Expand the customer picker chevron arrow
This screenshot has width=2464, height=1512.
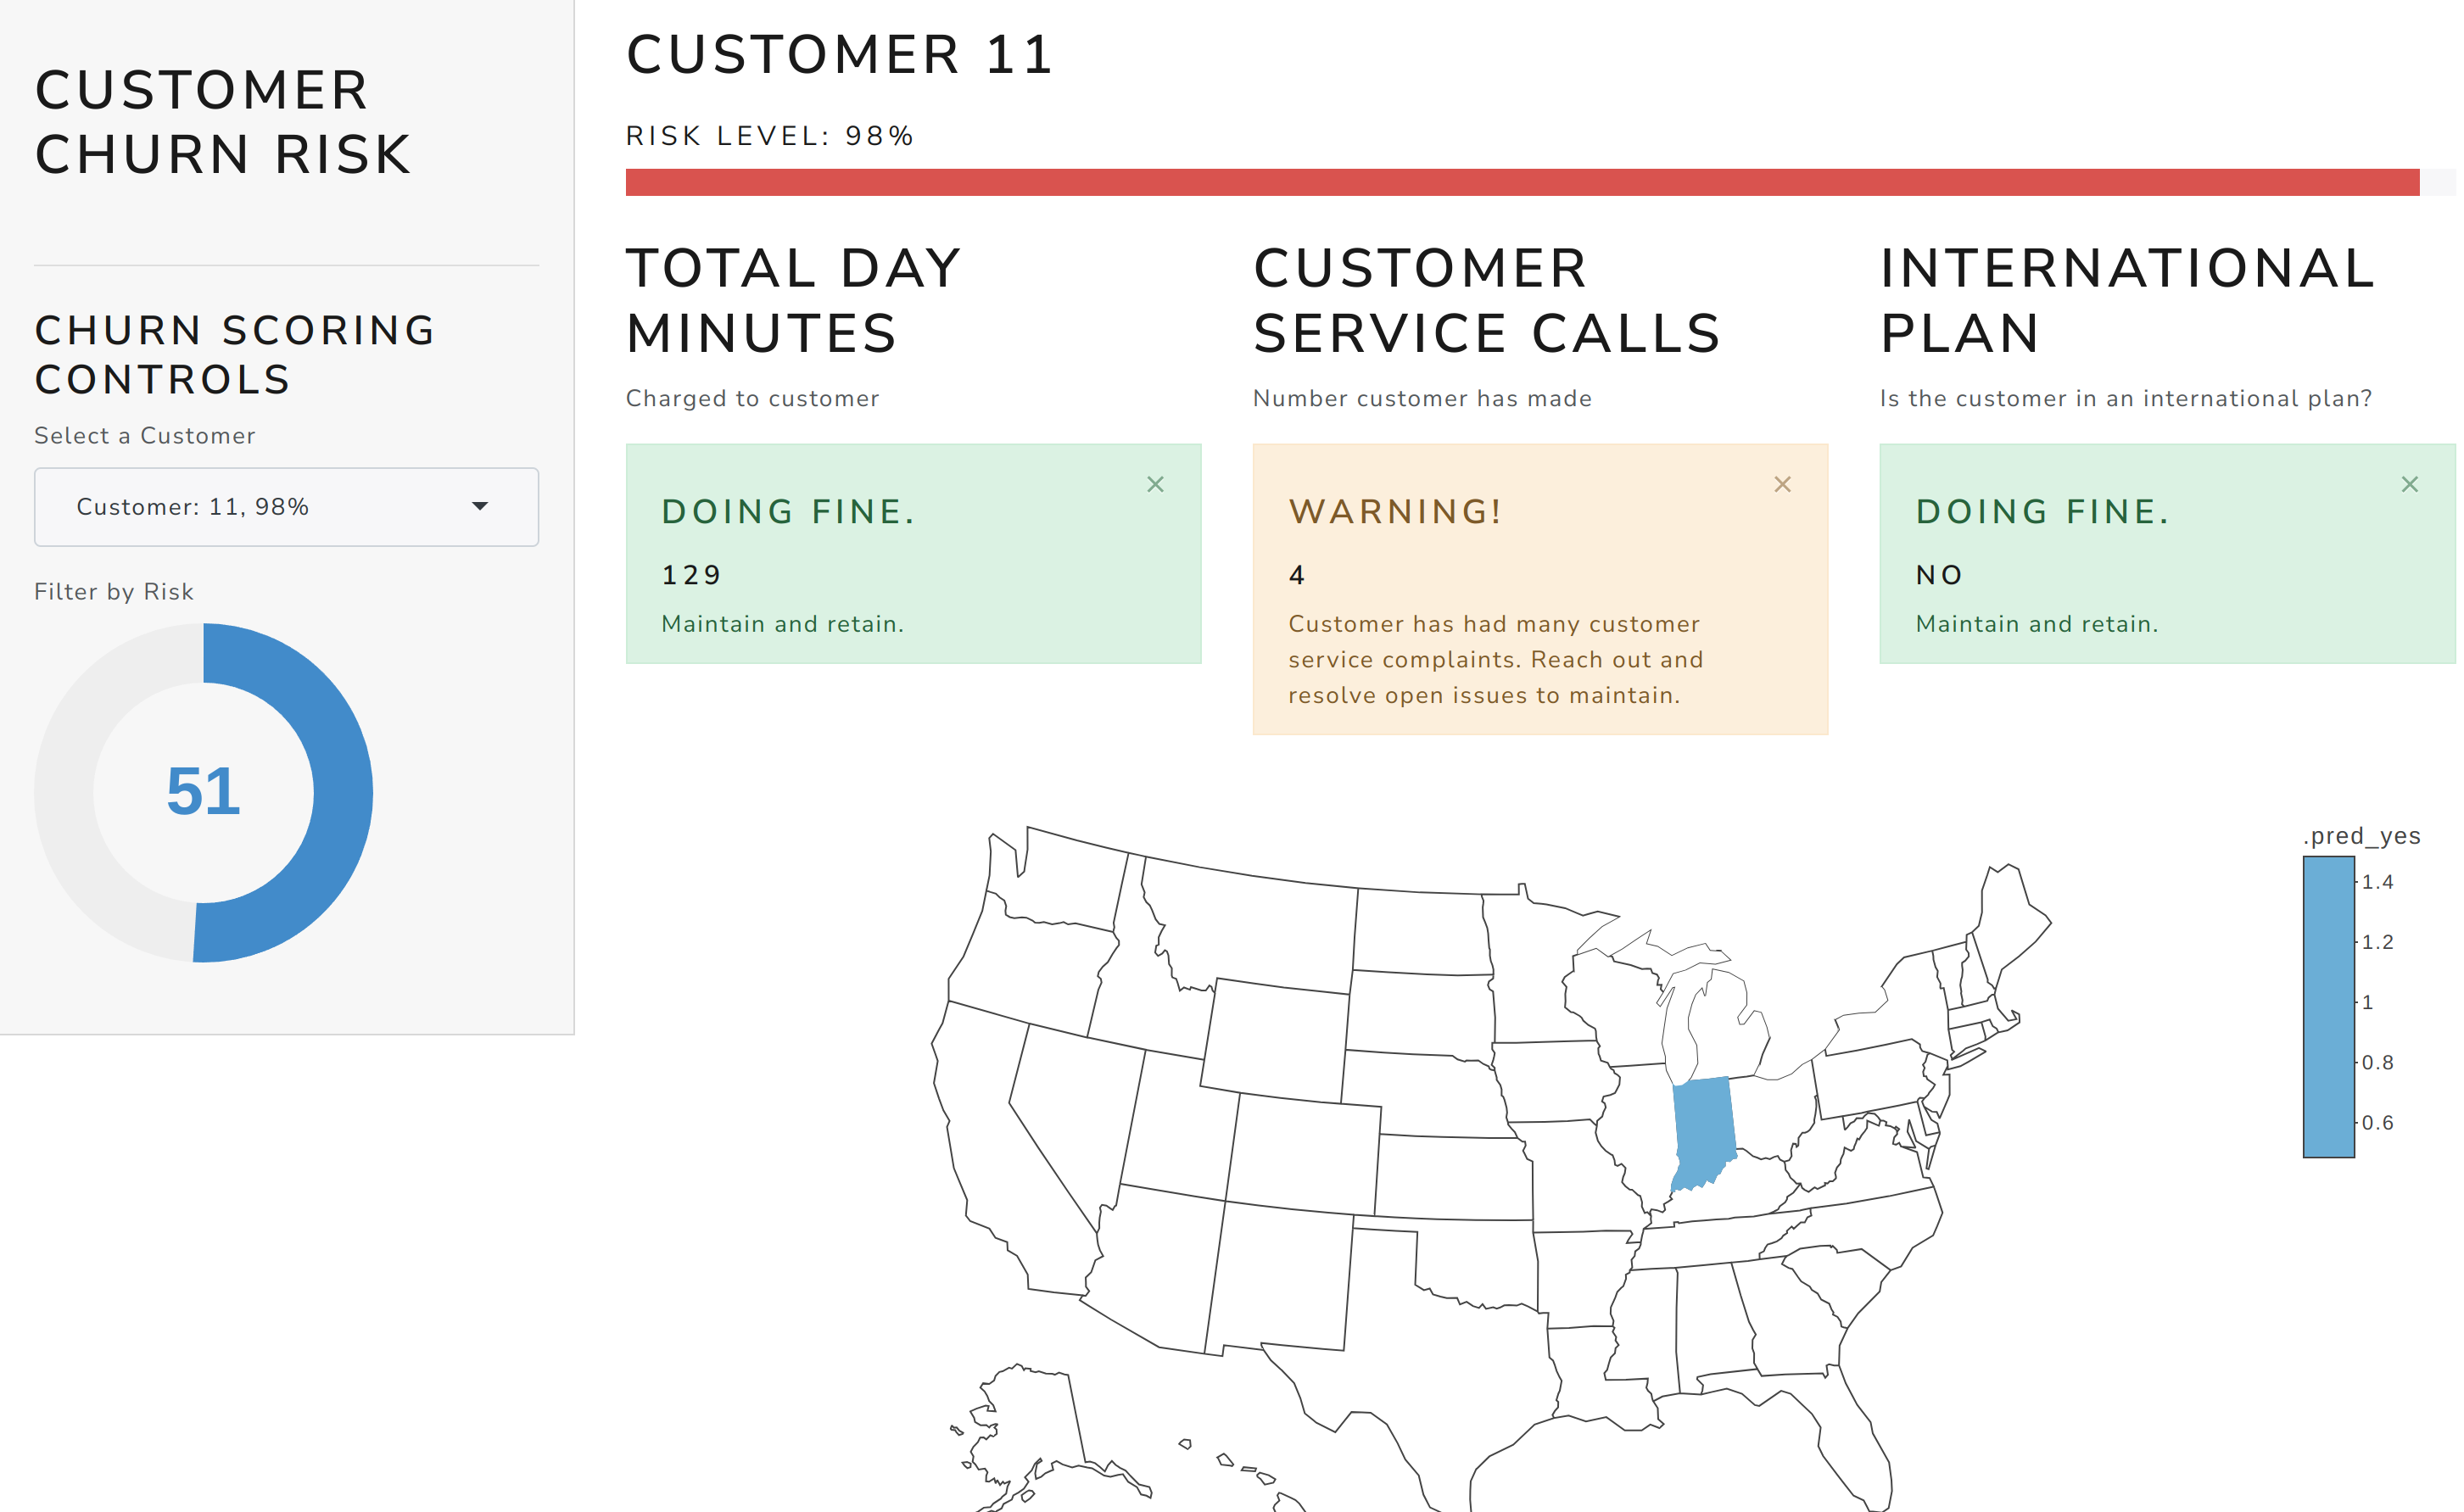click(483, 507)
